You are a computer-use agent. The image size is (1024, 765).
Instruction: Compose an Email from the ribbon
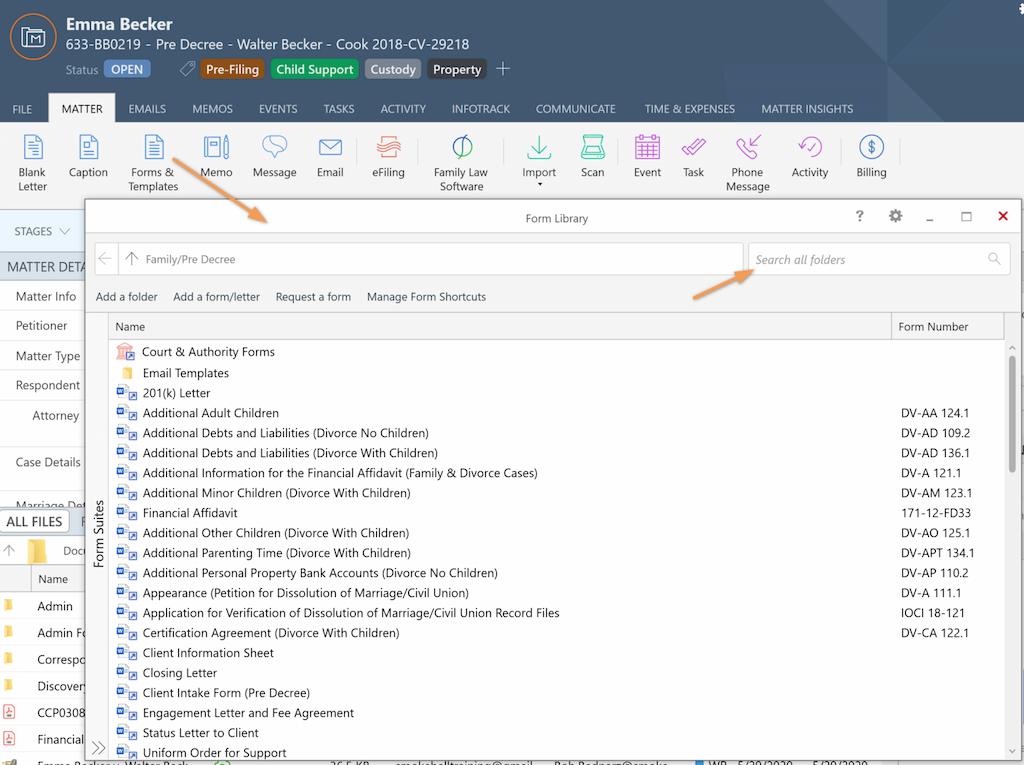pos(330,156)
